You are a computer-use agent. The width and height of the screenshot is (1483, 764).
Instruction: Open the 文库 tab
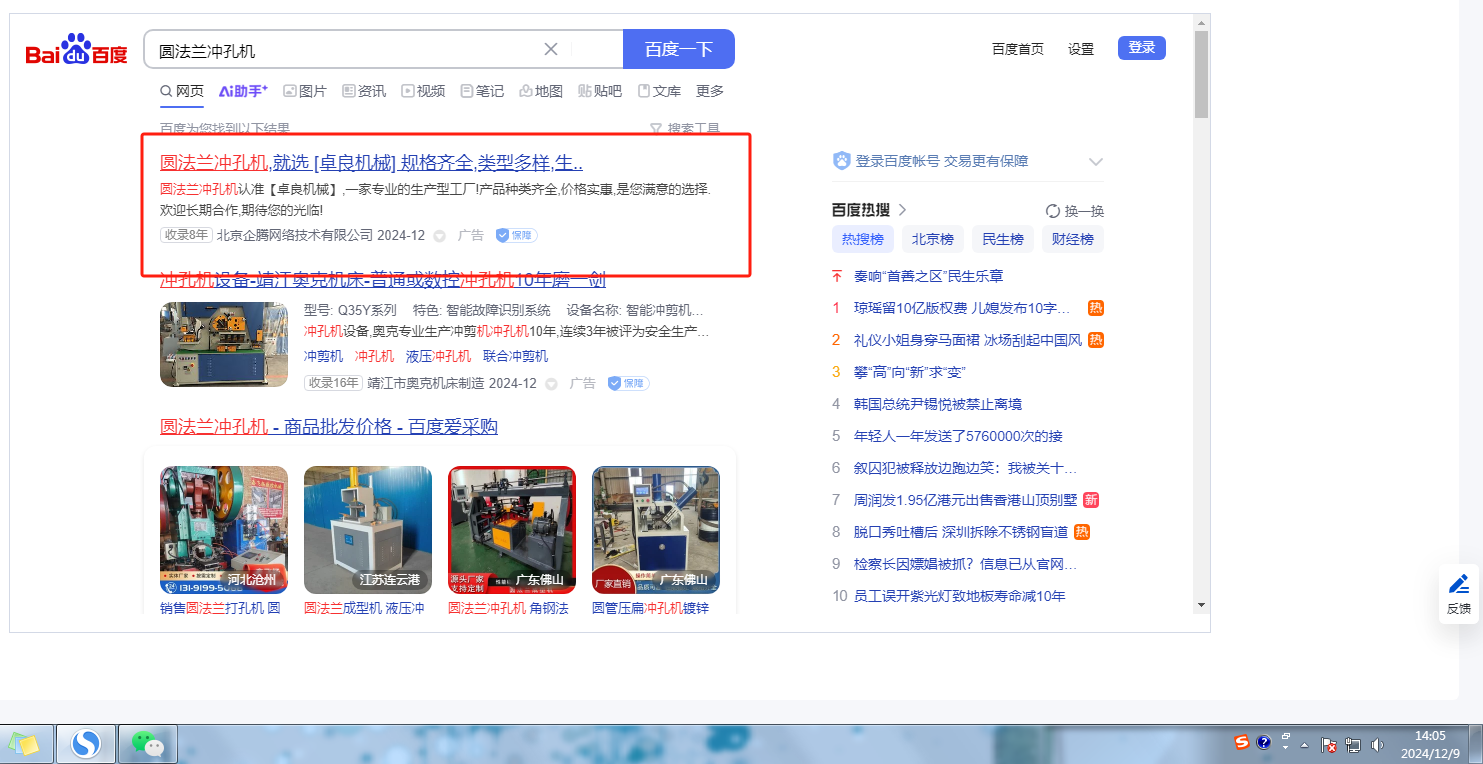point(659,91)
